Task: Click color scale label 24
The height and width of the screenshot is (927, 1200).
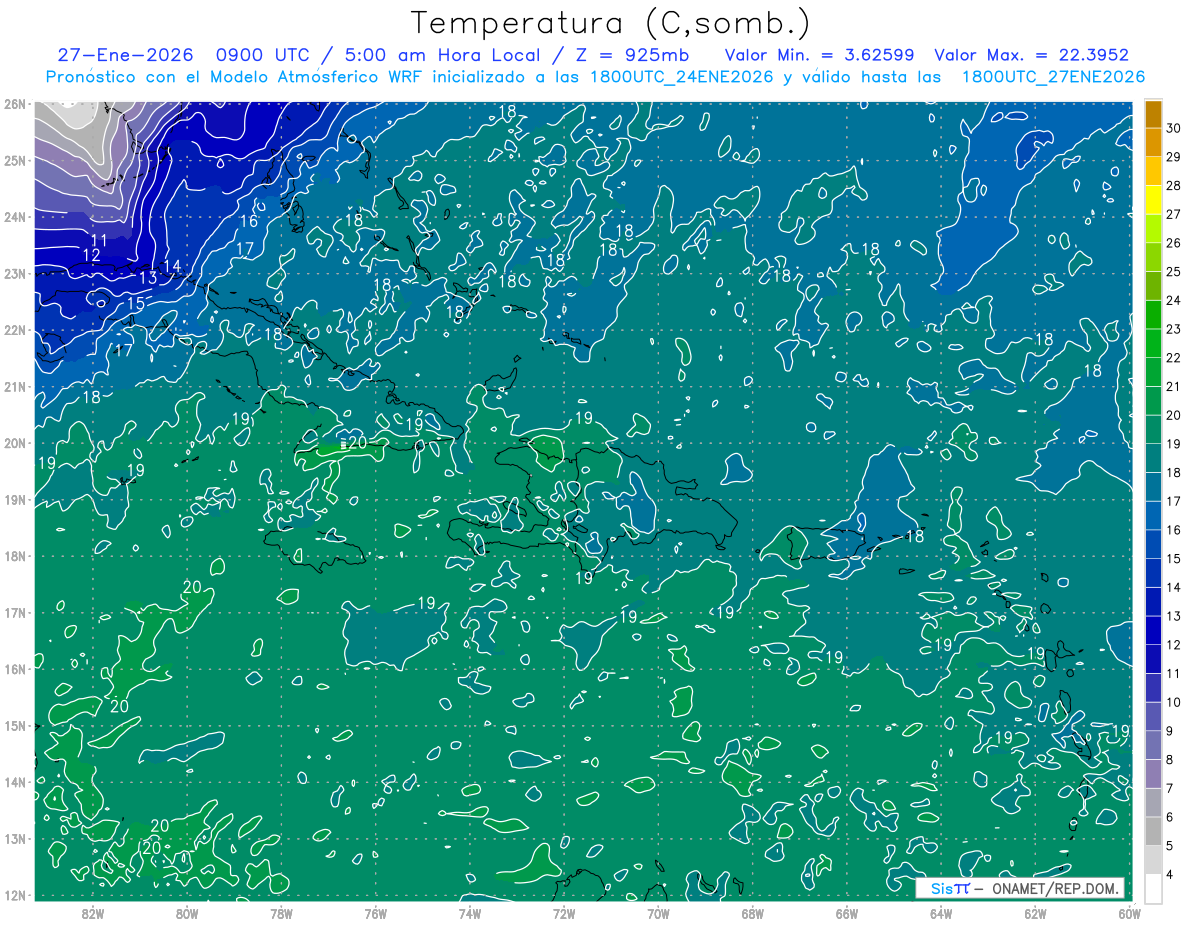Action: tap(1174, 300)
